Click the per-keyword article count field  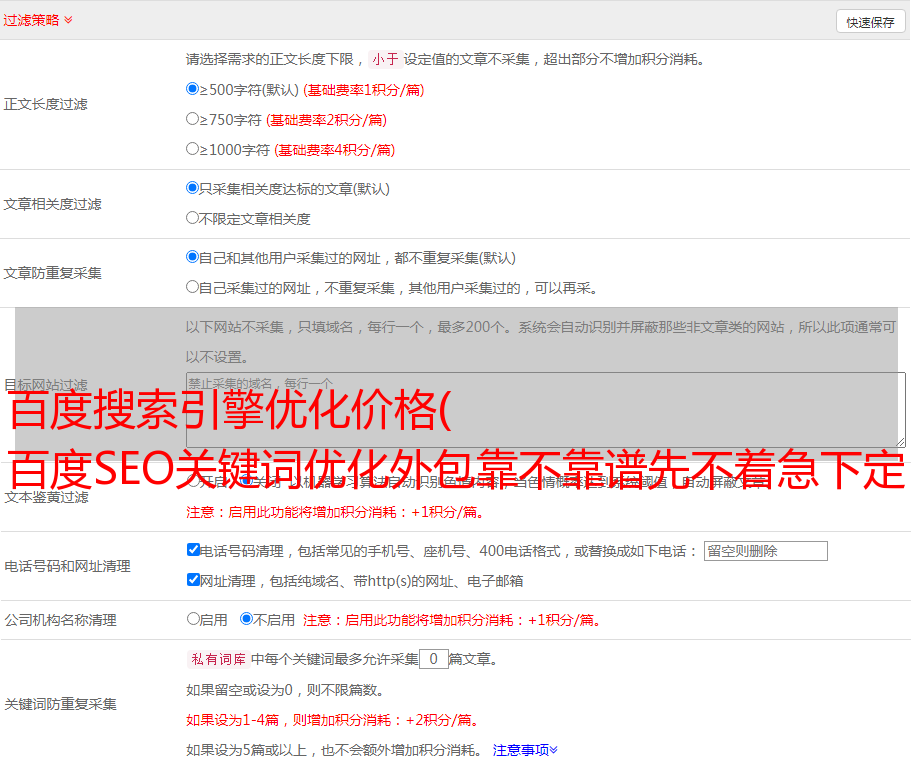[x=433, y=659]
